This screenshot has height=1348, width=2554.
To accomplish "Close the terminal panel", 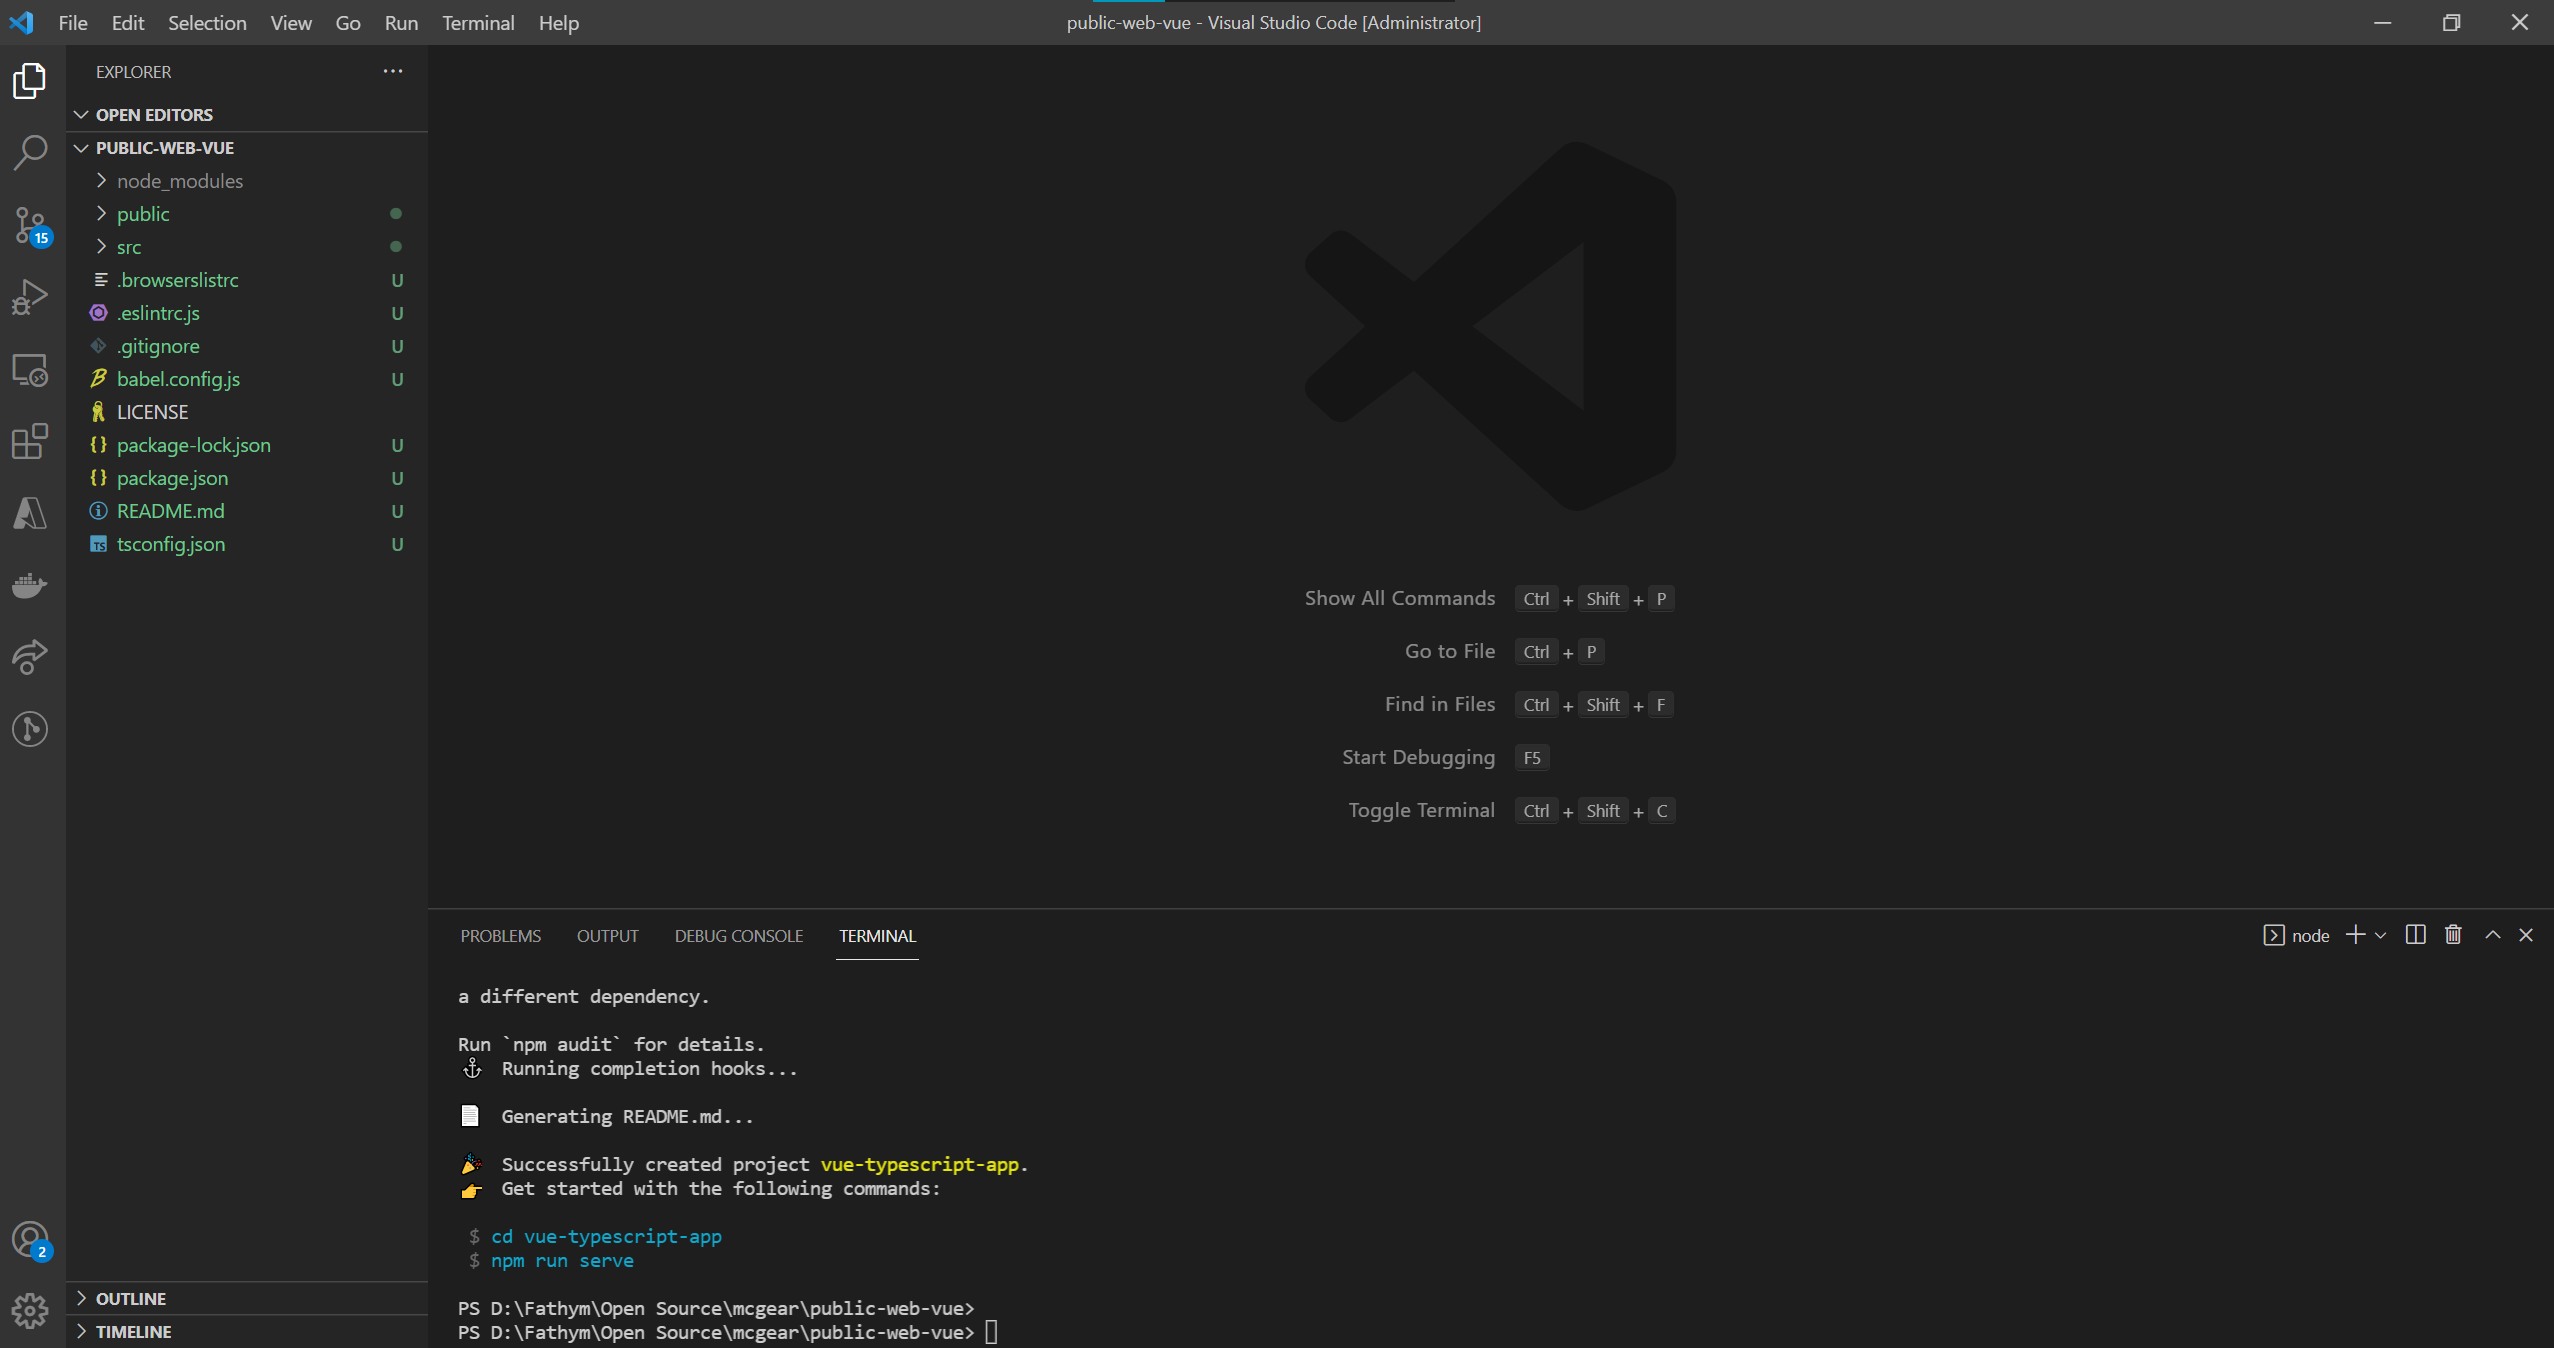I will (2526, 935).
